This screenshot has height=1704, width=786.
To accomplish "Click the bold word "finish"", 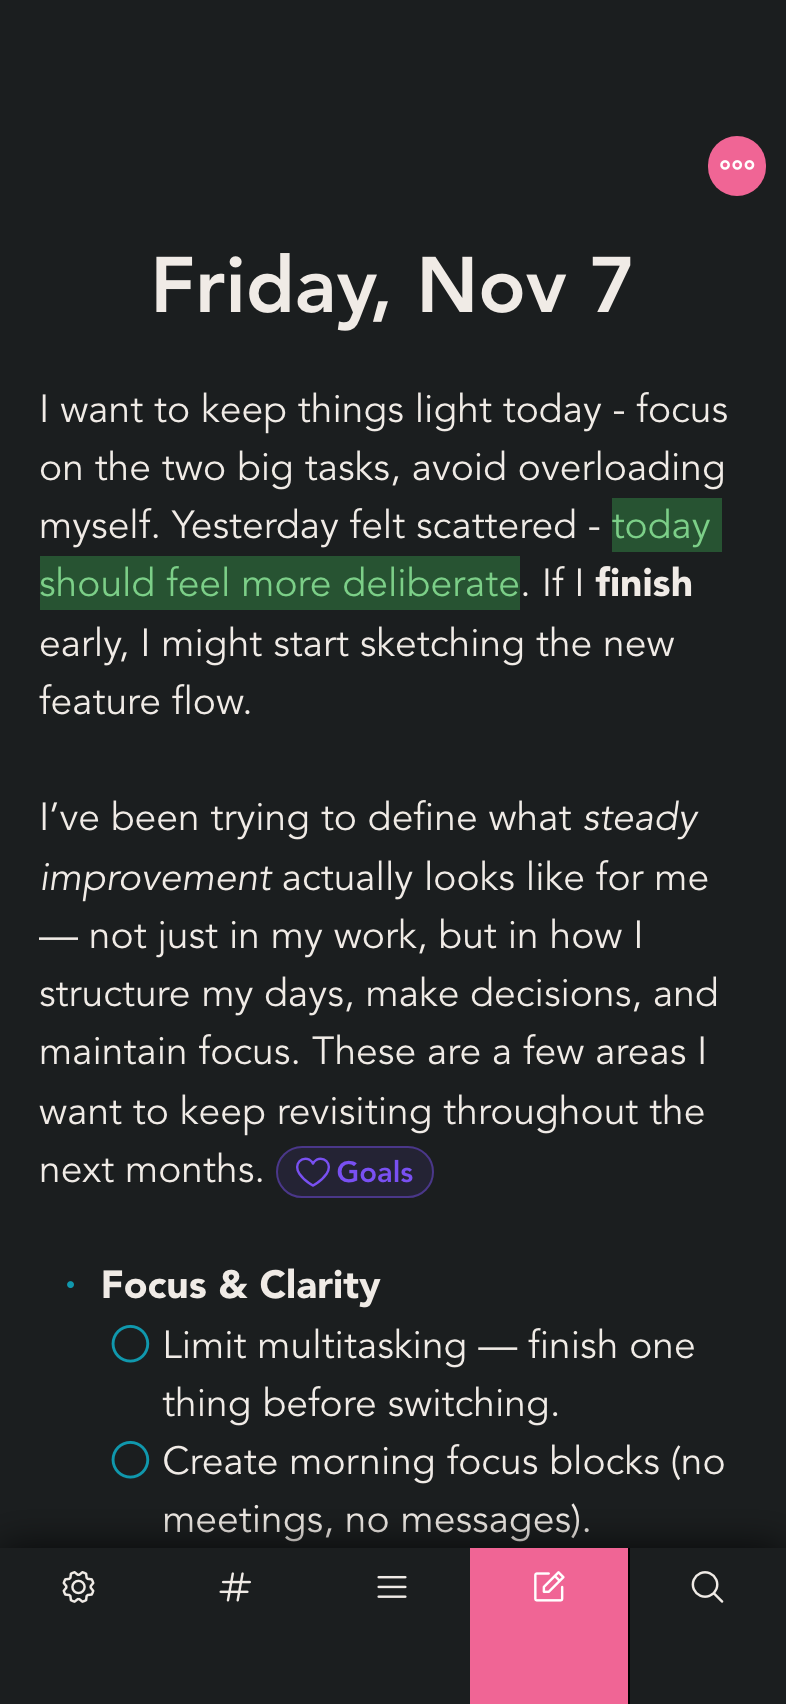I will (x=644, y=582).
